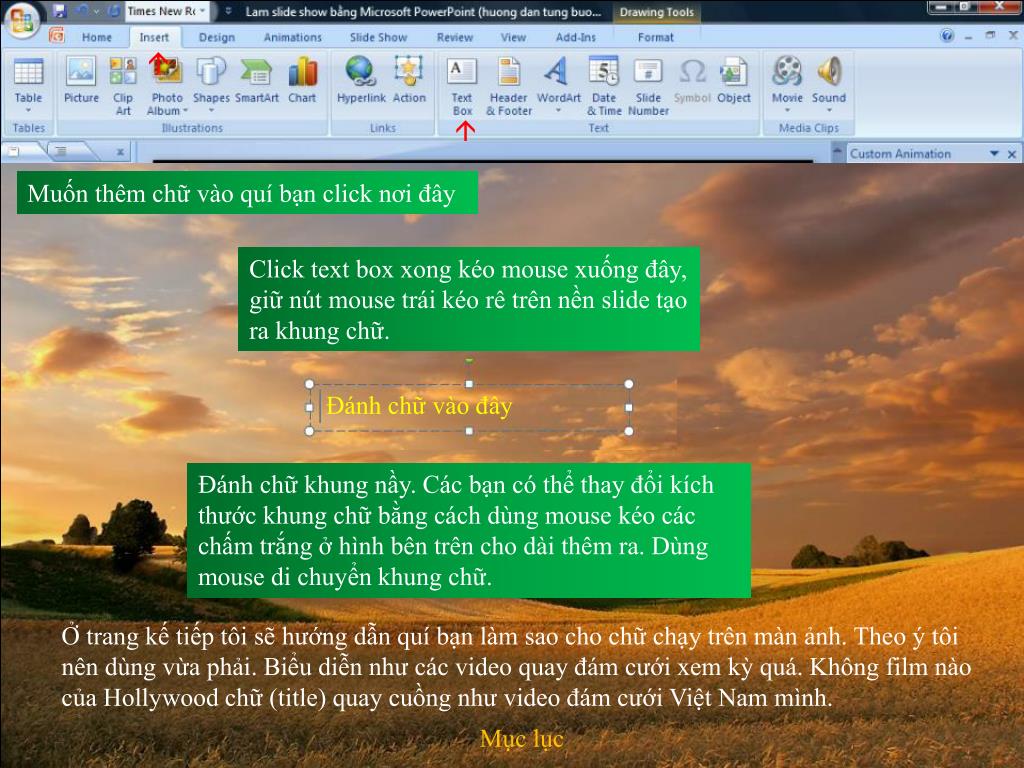The image size is (1024, 768).
Task: Open the Drawing Tools Format tab
Action: point(656,37)
